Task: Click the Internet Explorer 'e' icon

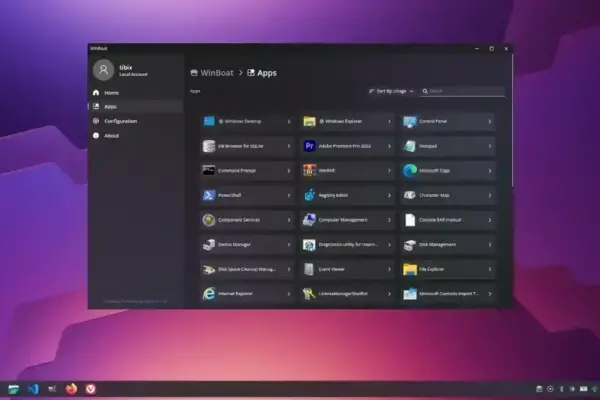Action: tap(209, 294)
